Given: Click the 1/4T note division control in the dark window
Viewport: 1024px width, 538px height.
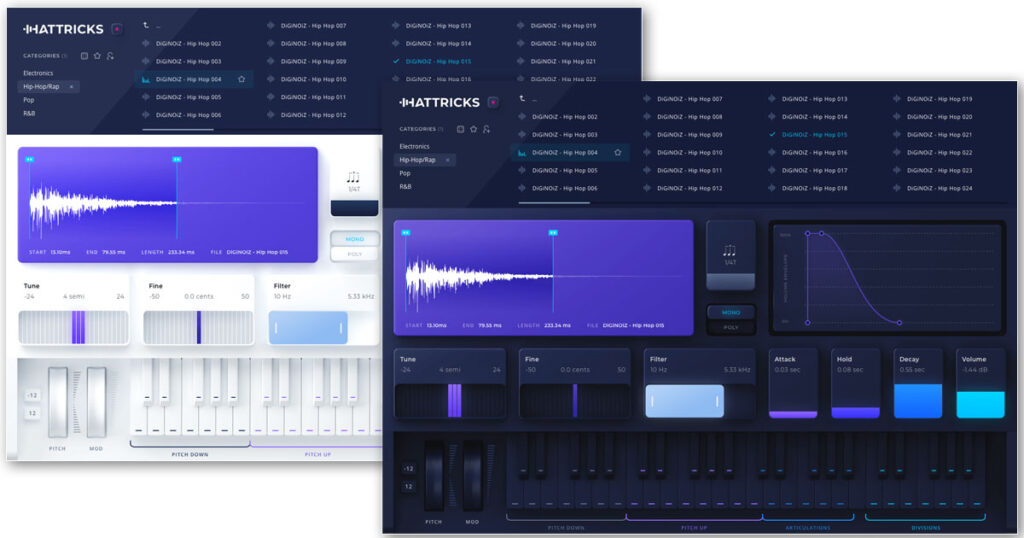Looking at the screenshot, I should [x=730, y=255].
